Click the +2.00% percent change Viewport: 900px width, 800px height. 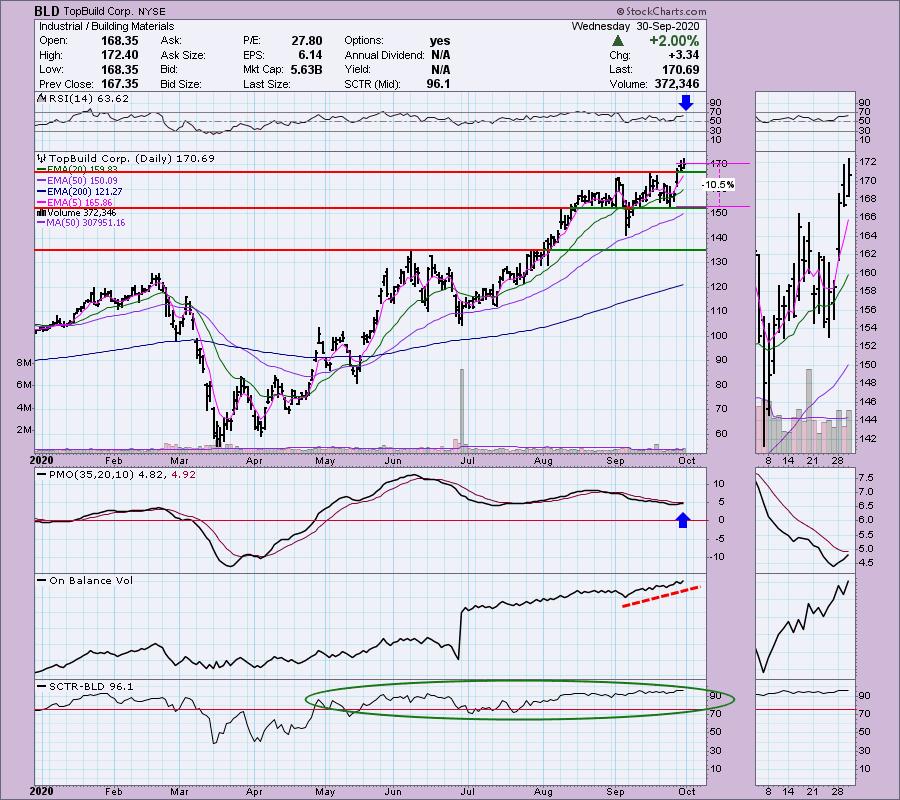pos(674,41)
